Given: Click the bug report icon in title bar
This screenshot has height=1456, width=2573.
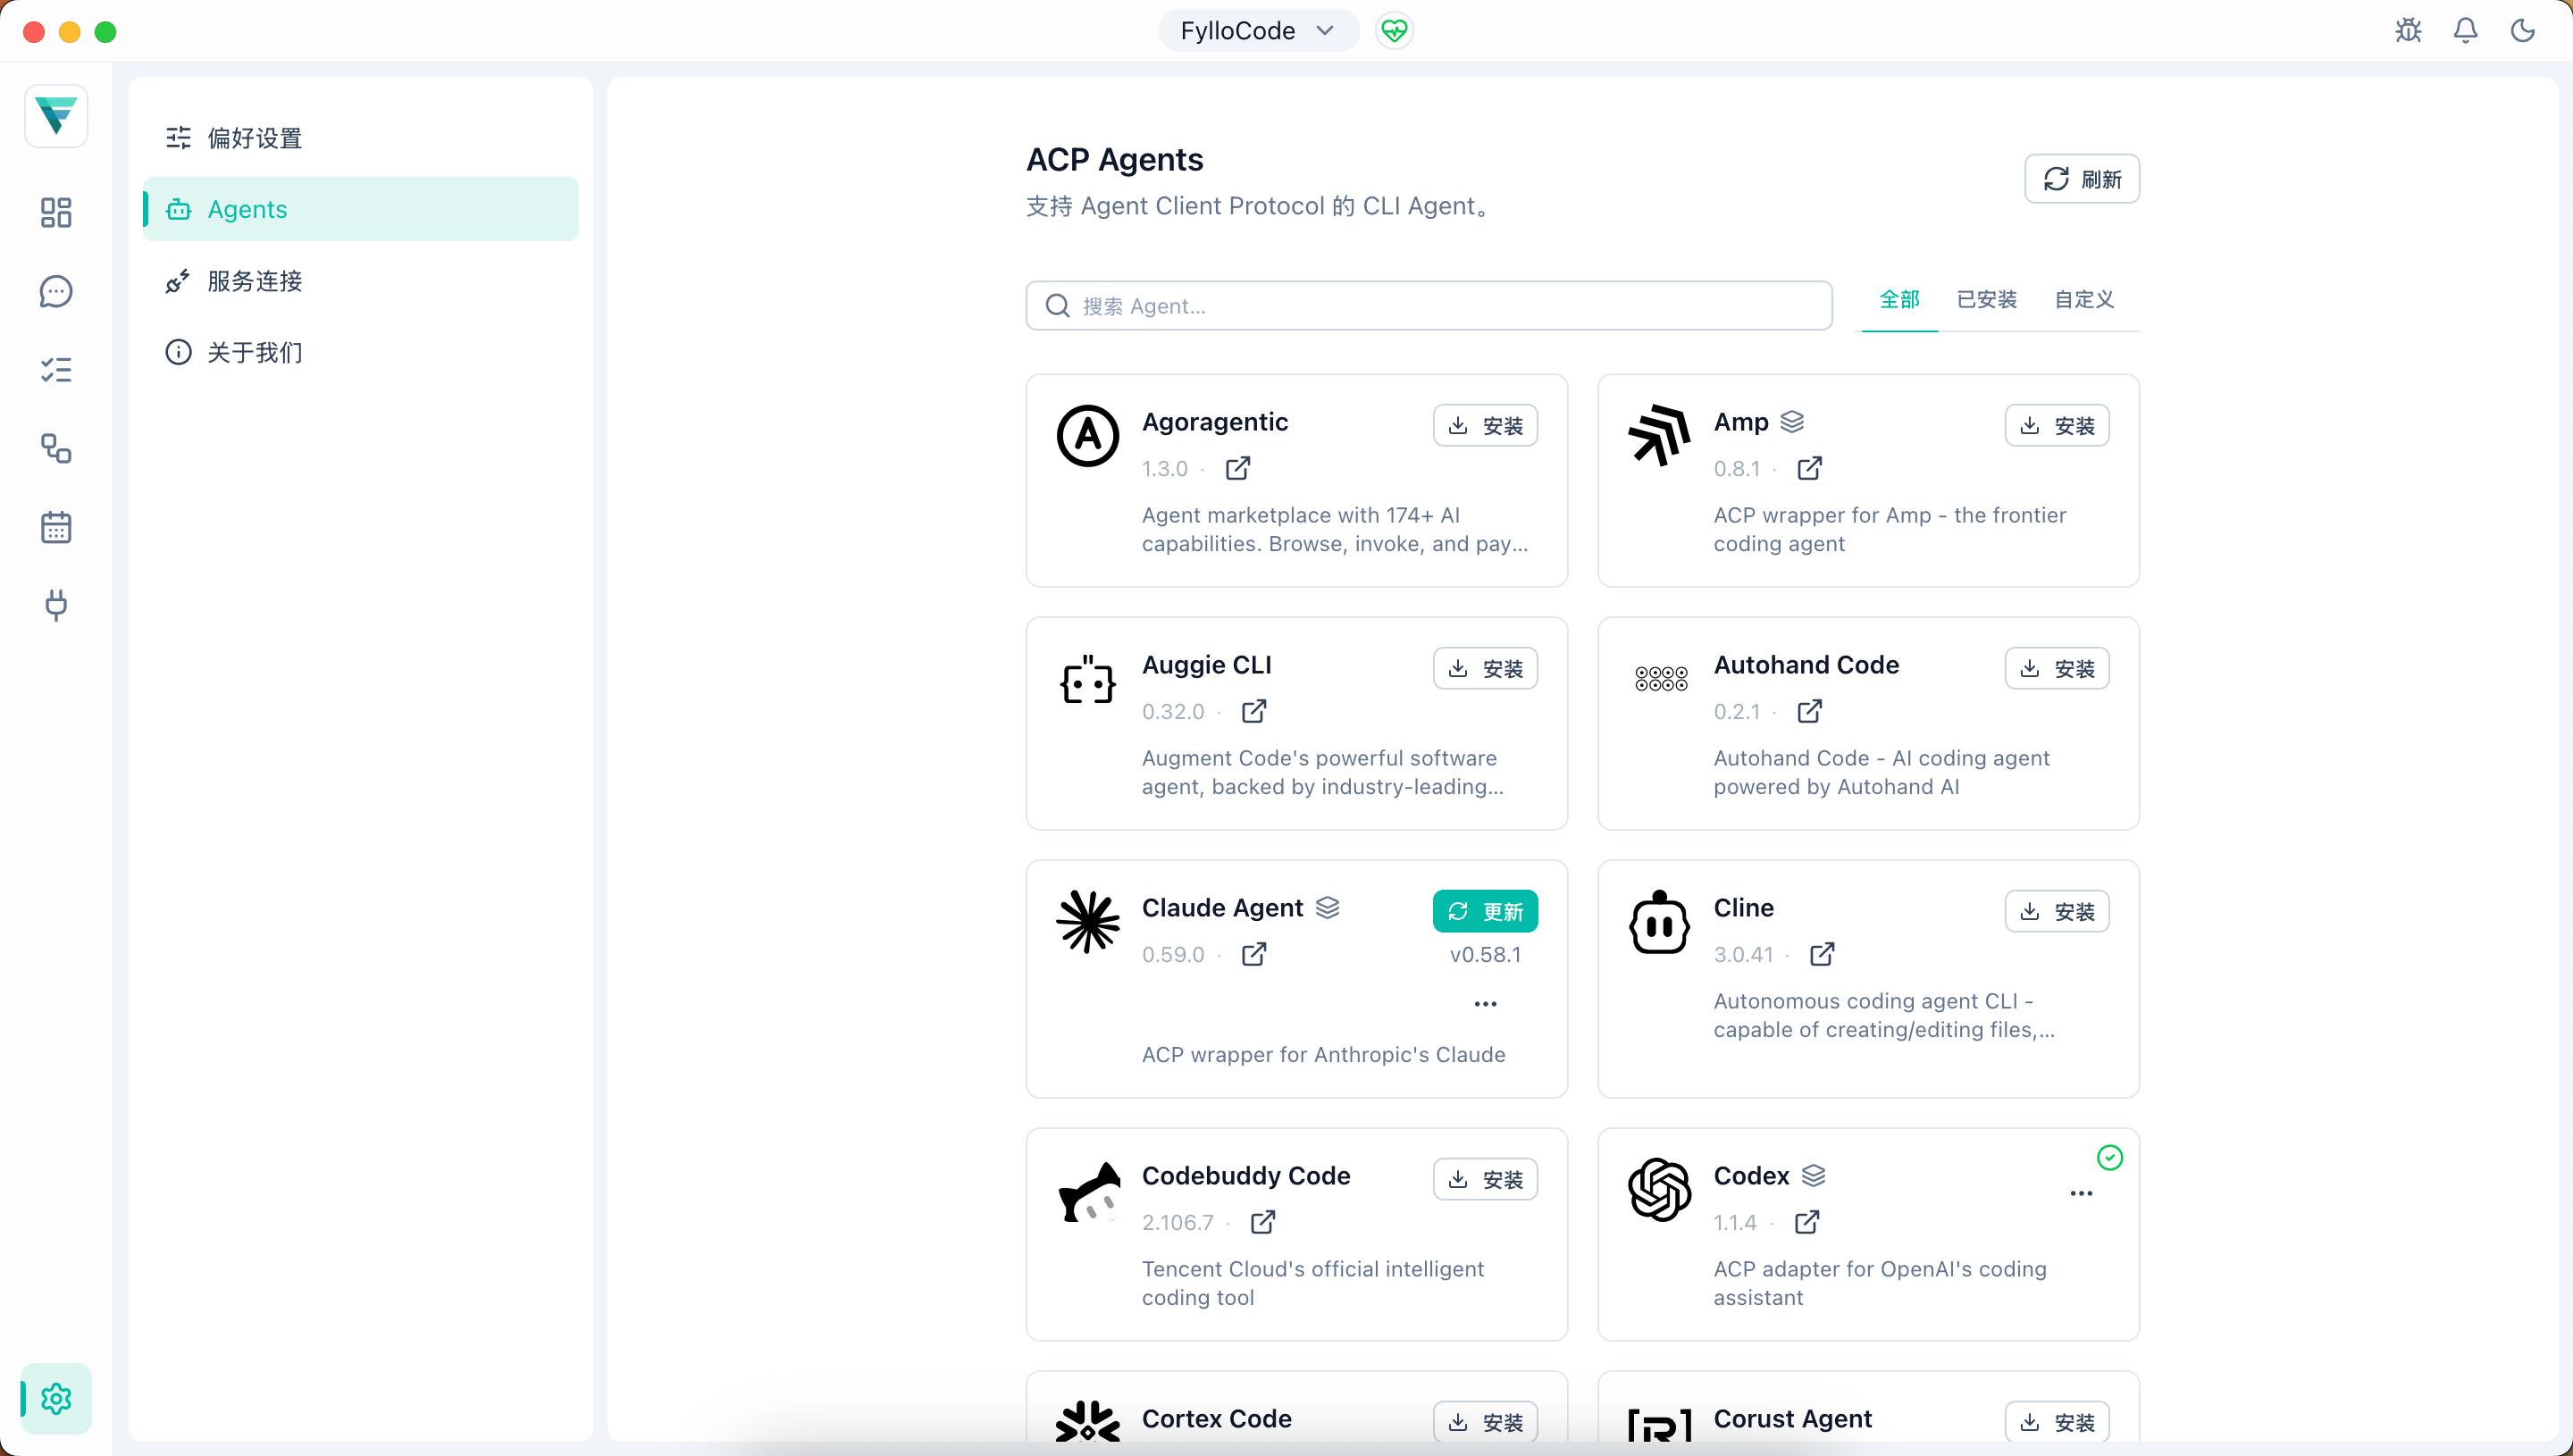Looking at the screenshot, I should pos(2408,30).
